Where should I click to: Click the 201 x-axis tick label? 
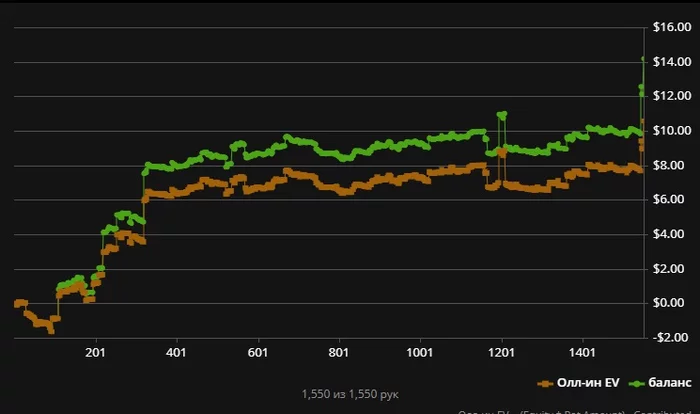pos(95,352)
